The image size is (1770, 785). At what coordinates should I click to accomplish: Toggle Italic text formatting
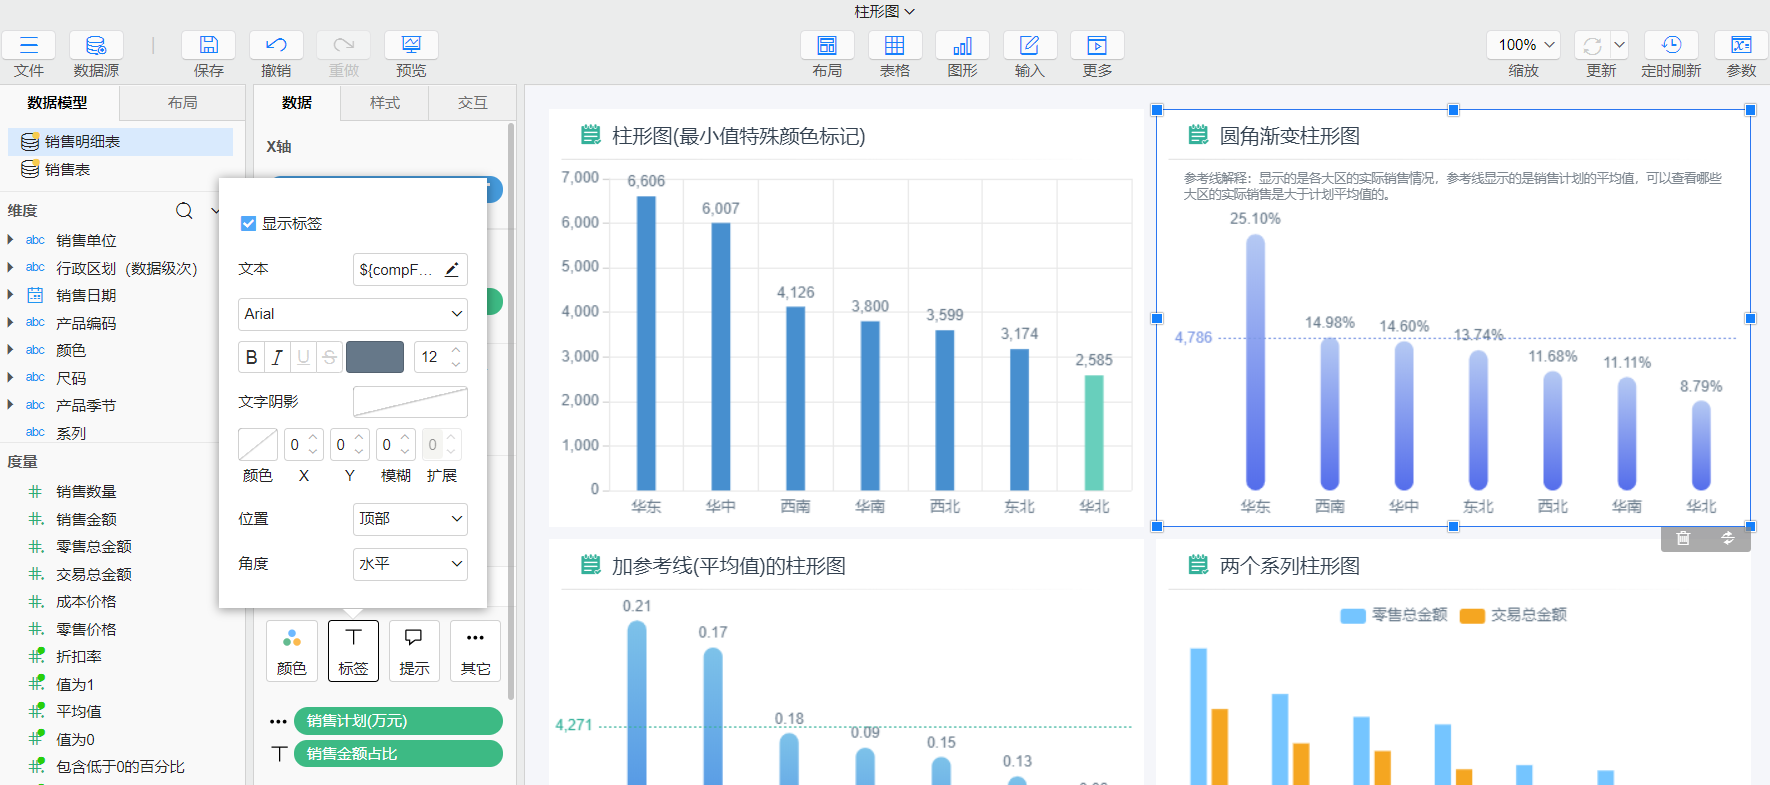pos(277,357)
